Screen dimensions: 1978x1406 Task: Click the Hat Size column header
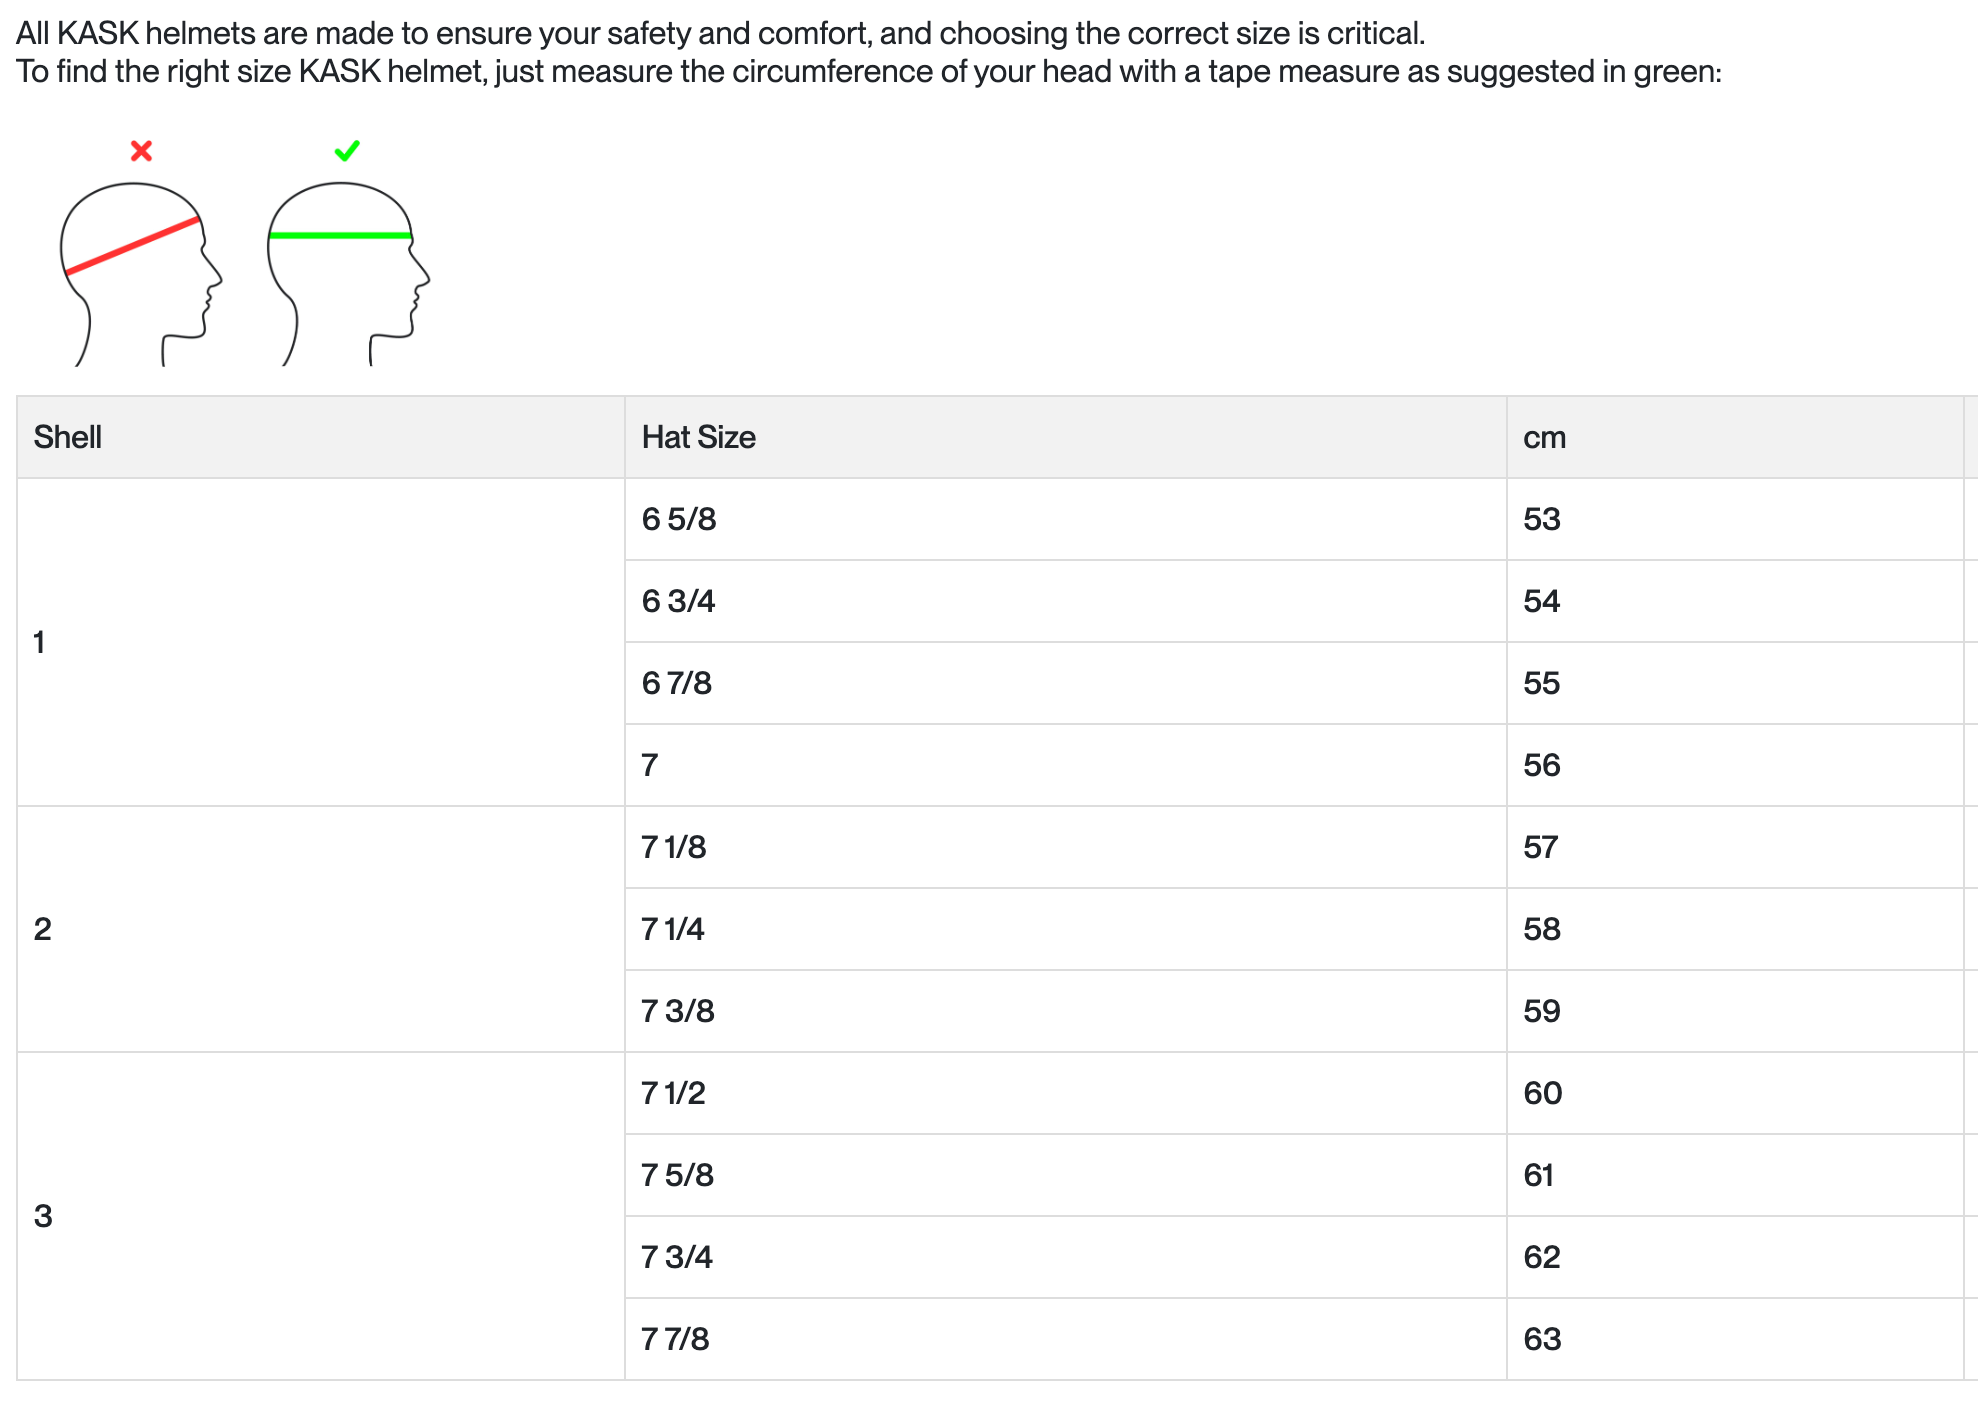698,437
